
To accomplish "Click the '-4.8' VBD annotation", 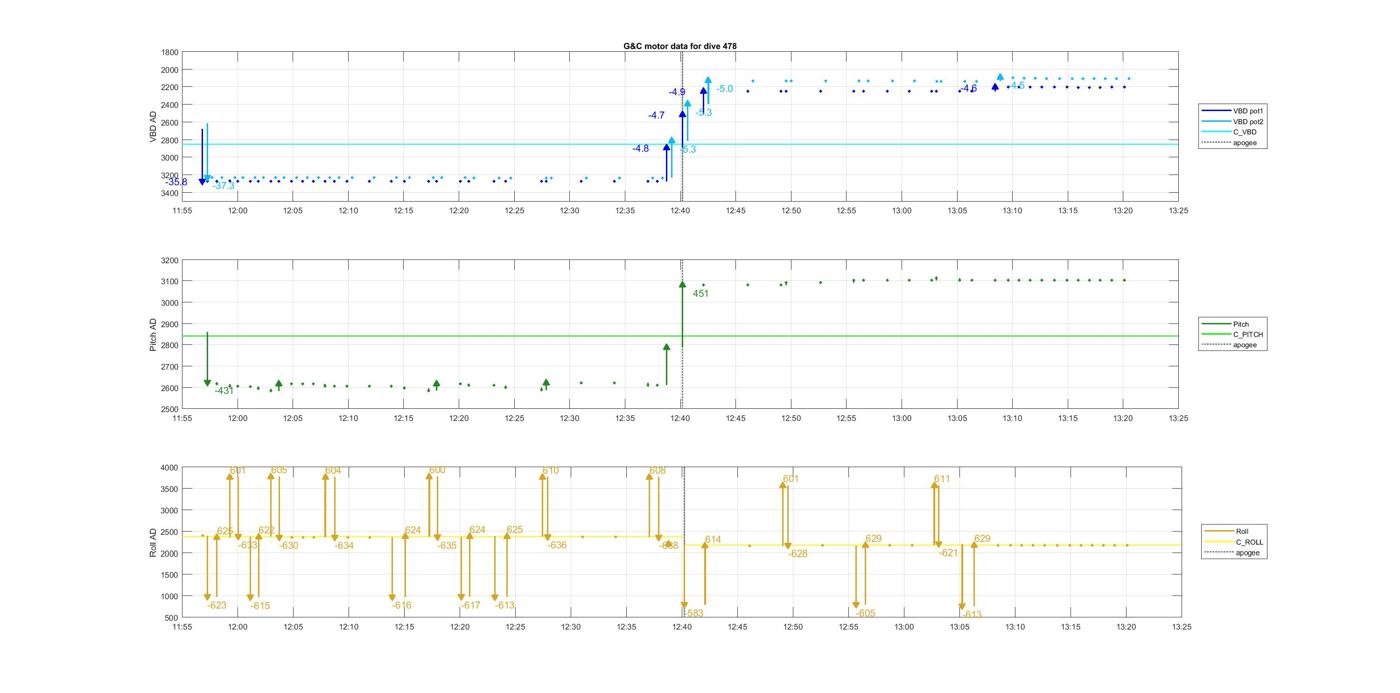I will click(x=640, y=149).
